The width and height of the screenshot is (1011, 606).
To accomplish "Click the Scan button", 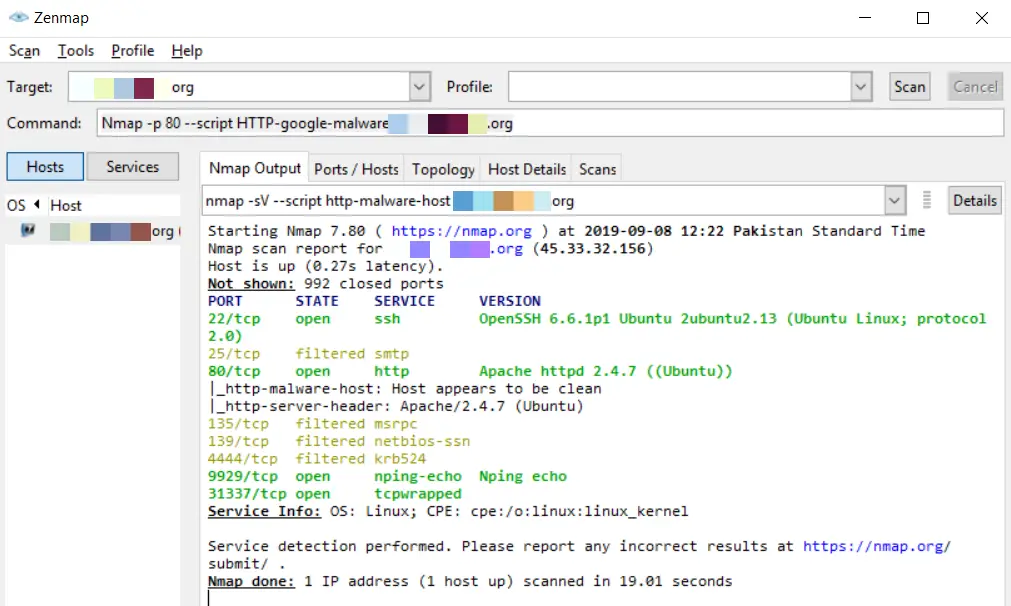I will click(x=909, y=87).
